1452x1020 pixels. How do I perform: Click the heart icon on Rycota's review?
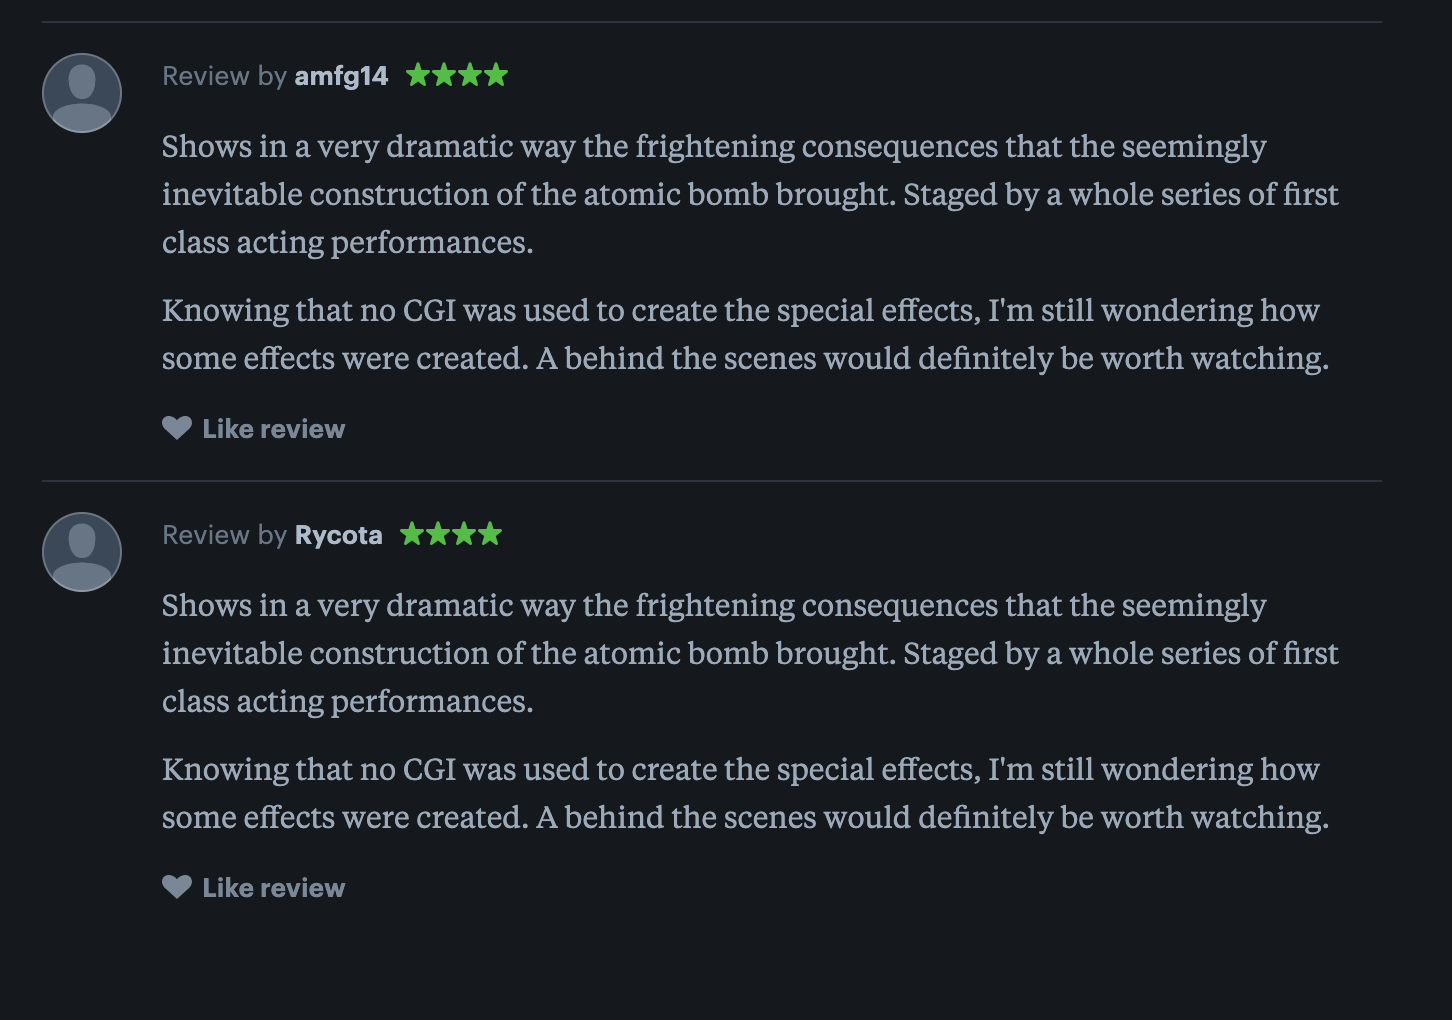(176, 887)
